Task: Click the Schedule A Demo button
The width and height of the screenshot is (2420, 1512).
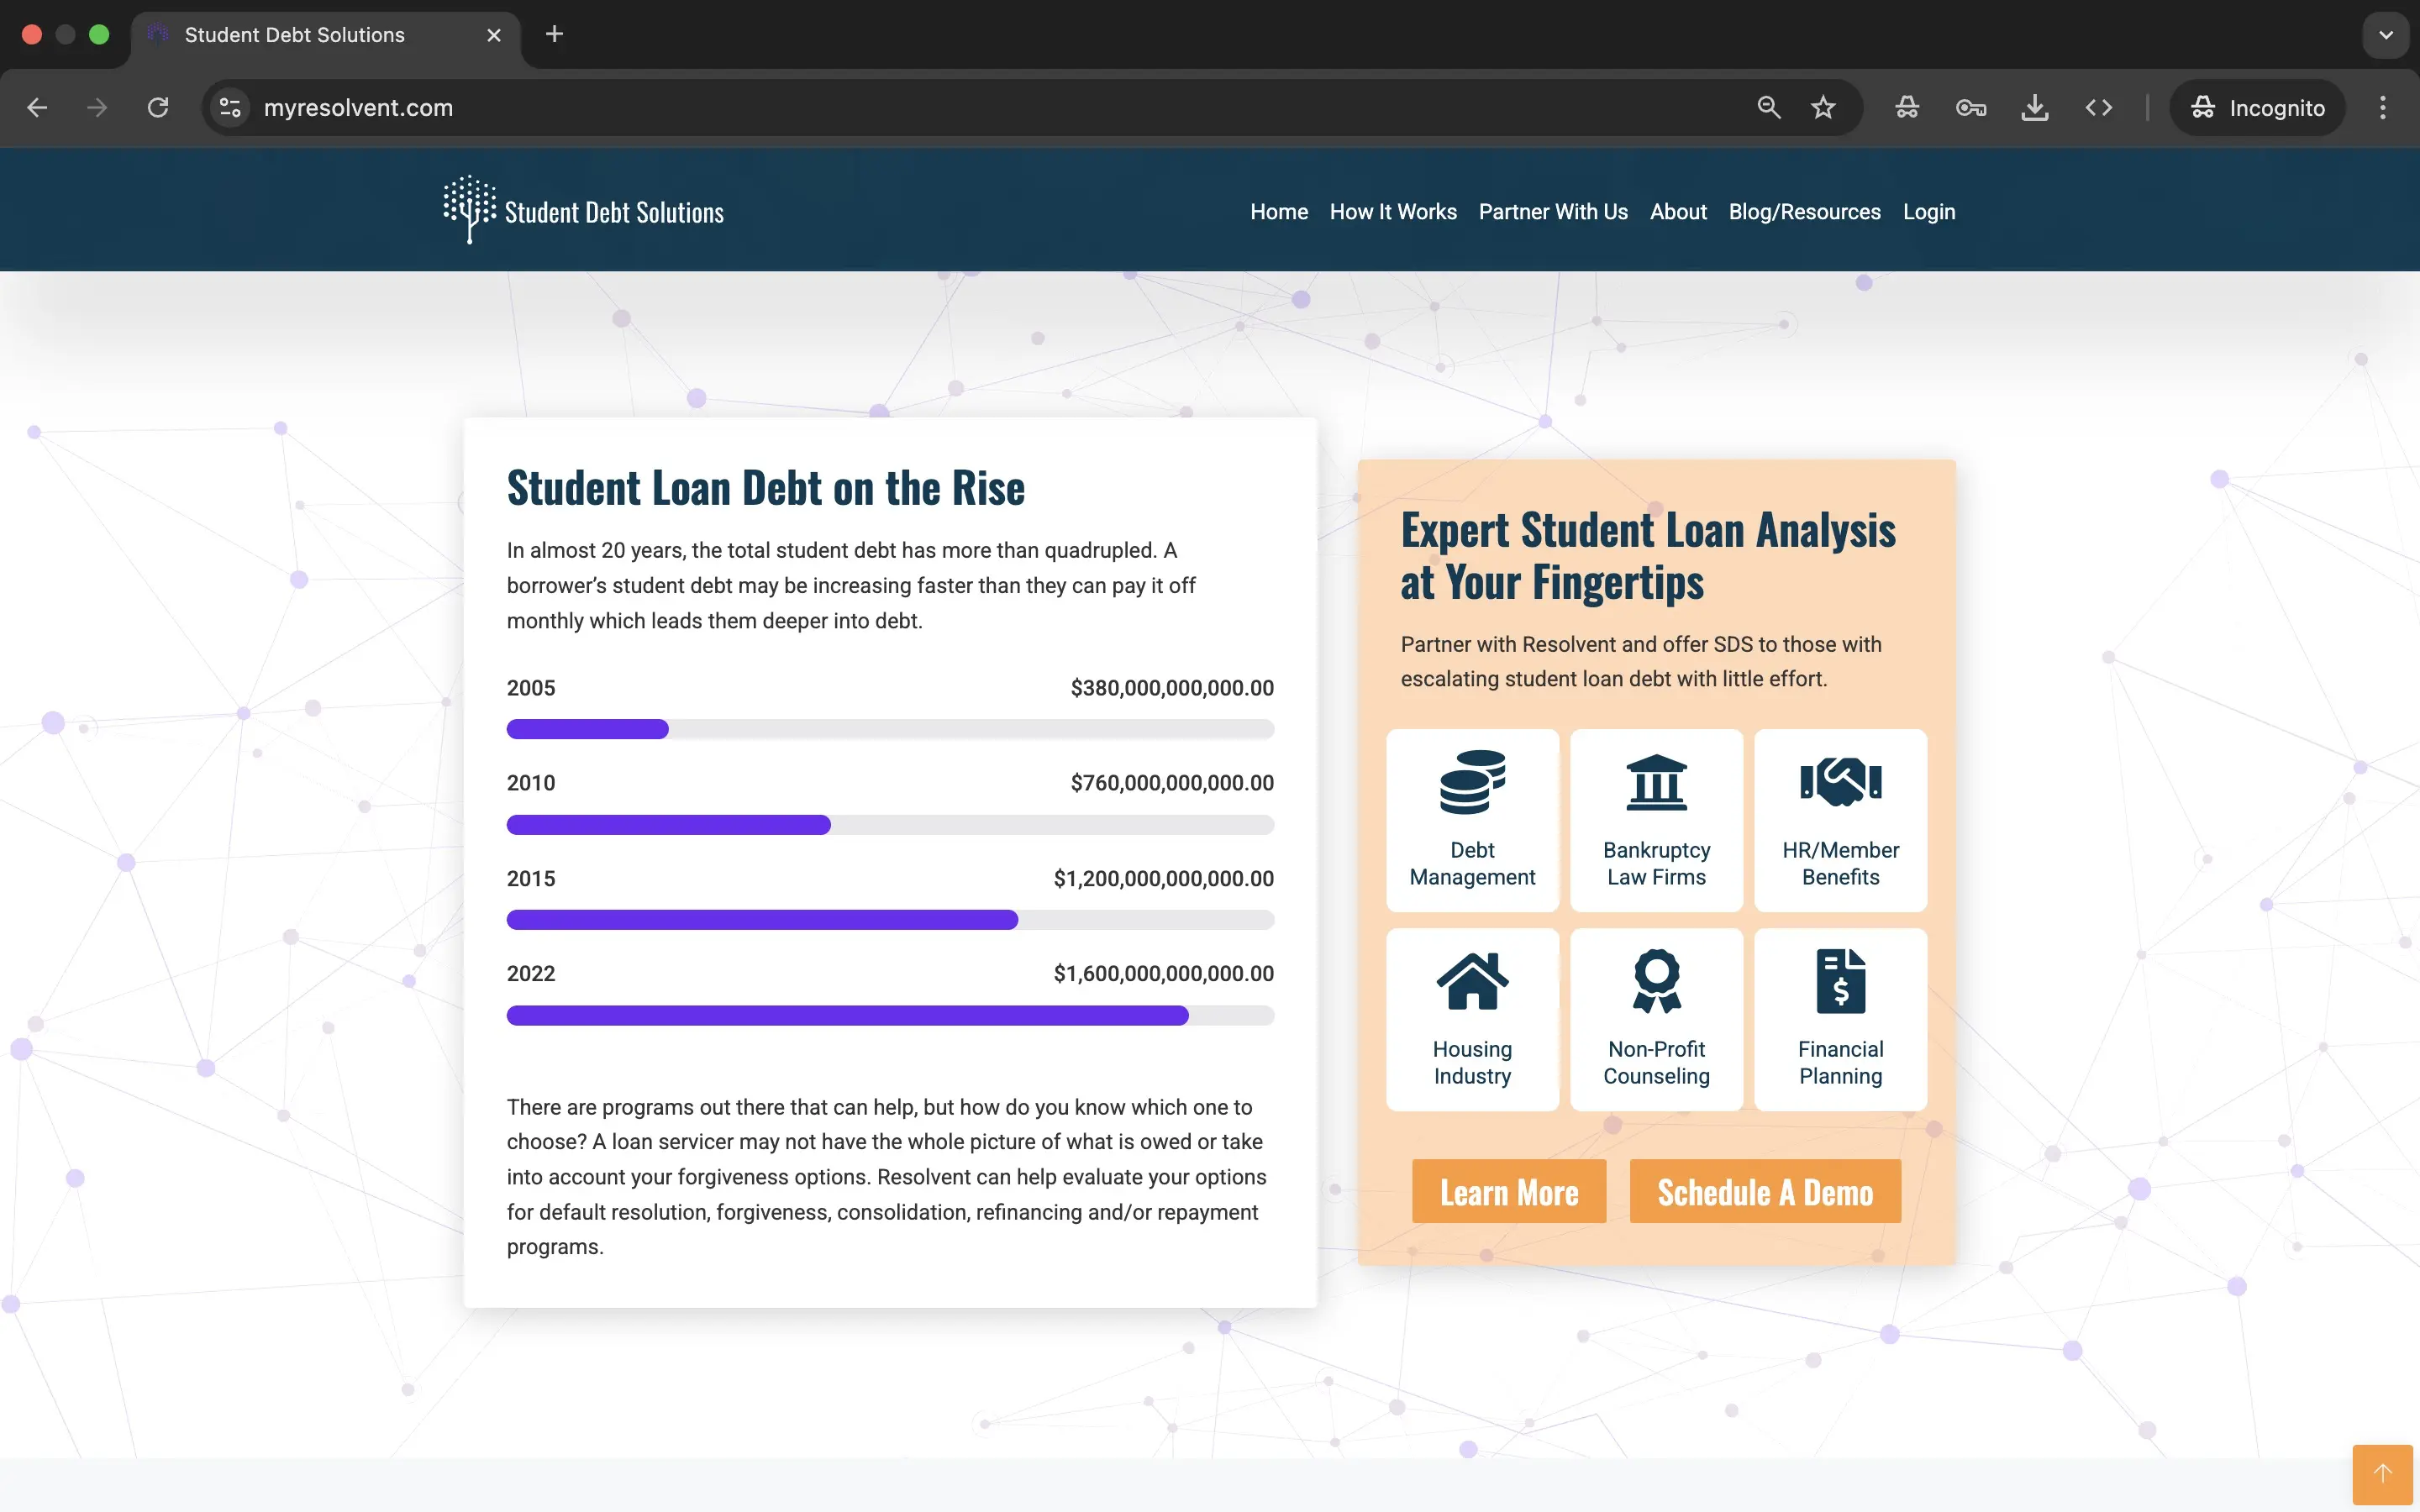Action: point(1764,1192)
